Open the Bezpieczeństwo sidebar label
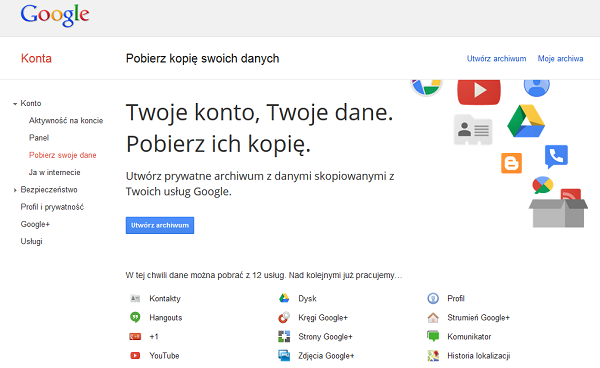The height and width of the screenshot is (368, 600). 49,190
